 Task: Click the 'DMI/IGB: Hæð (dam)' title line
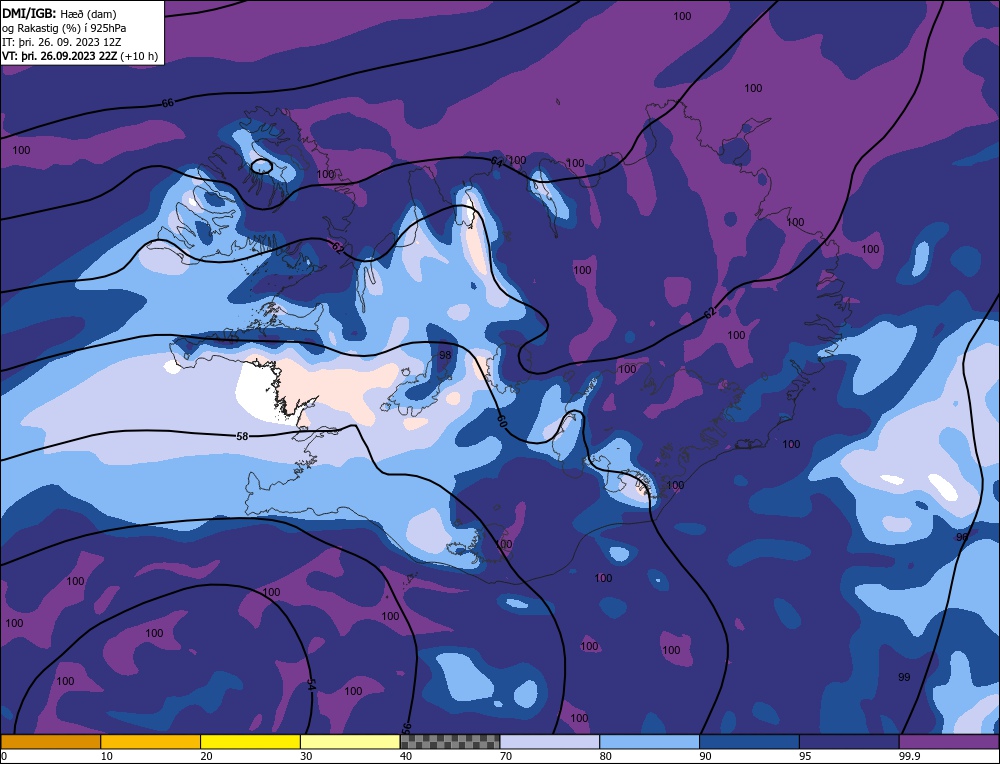click(59, 13)
